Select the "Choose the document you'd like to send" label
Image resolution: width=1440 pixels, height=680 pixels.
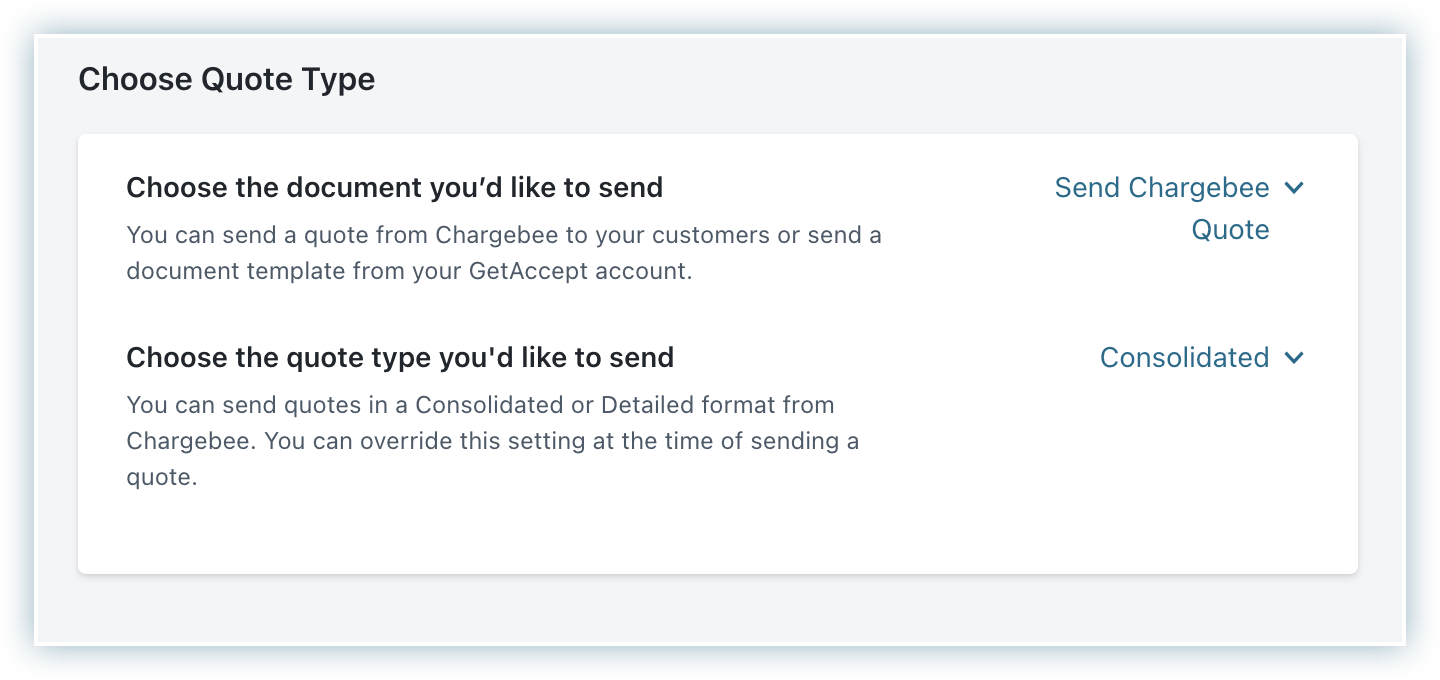coord(394,187)
